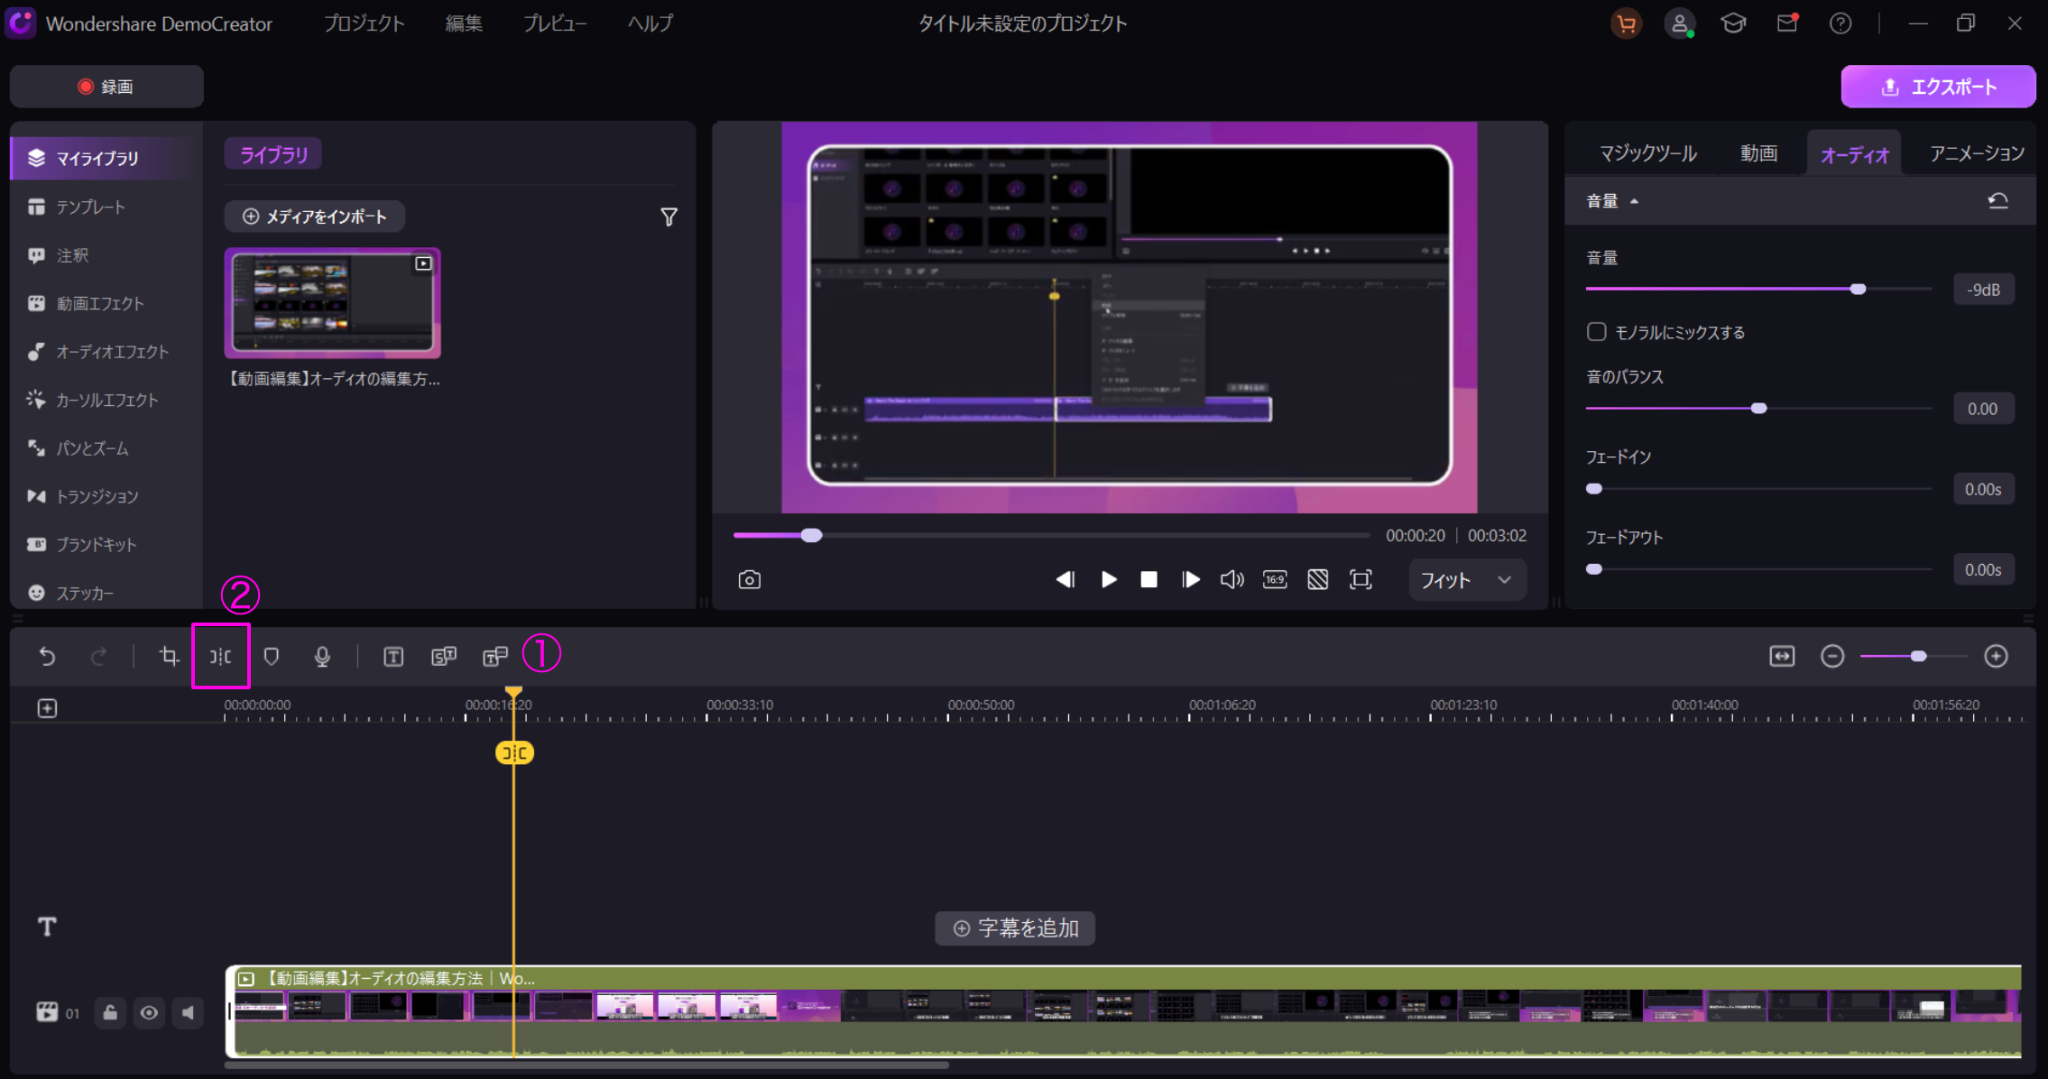Open トランジション in sidebar
This screenshot has width=2048, height=1079.
click(x=106, y=496)
